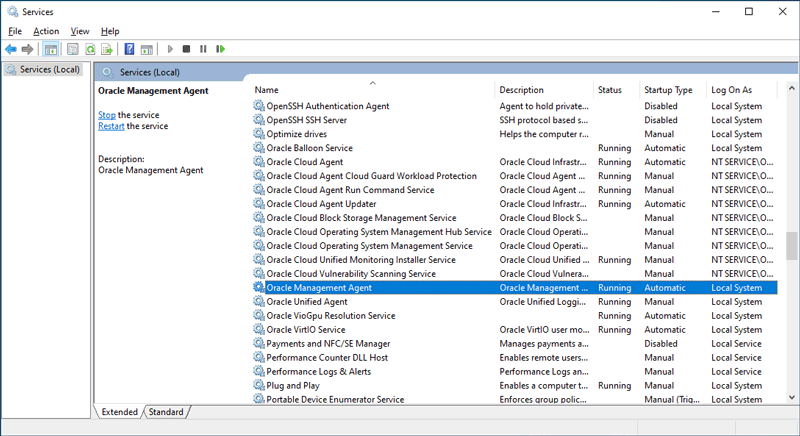
Task: Open the View menu
Action: 80,31
